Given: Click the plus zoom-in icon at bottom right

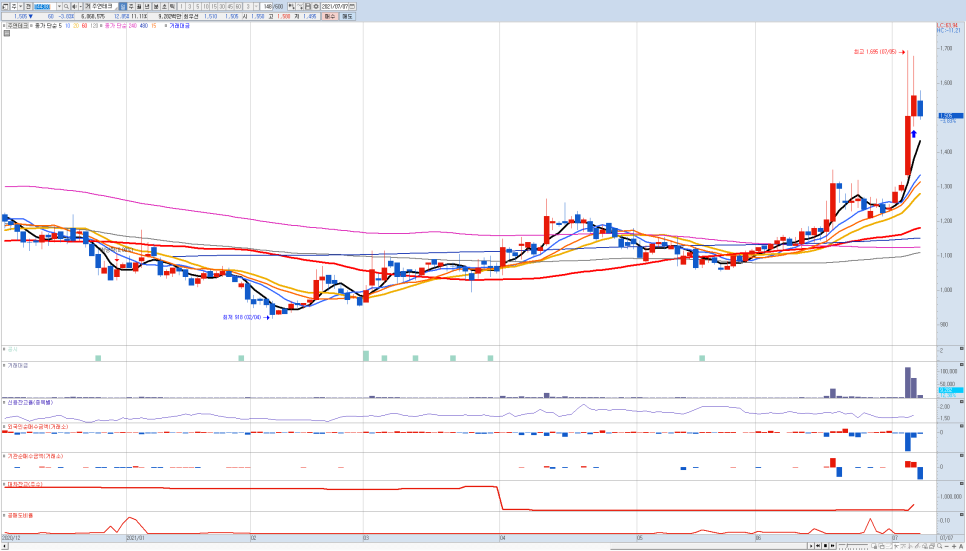Looking at the screenshot, I should tap(954, 546).
